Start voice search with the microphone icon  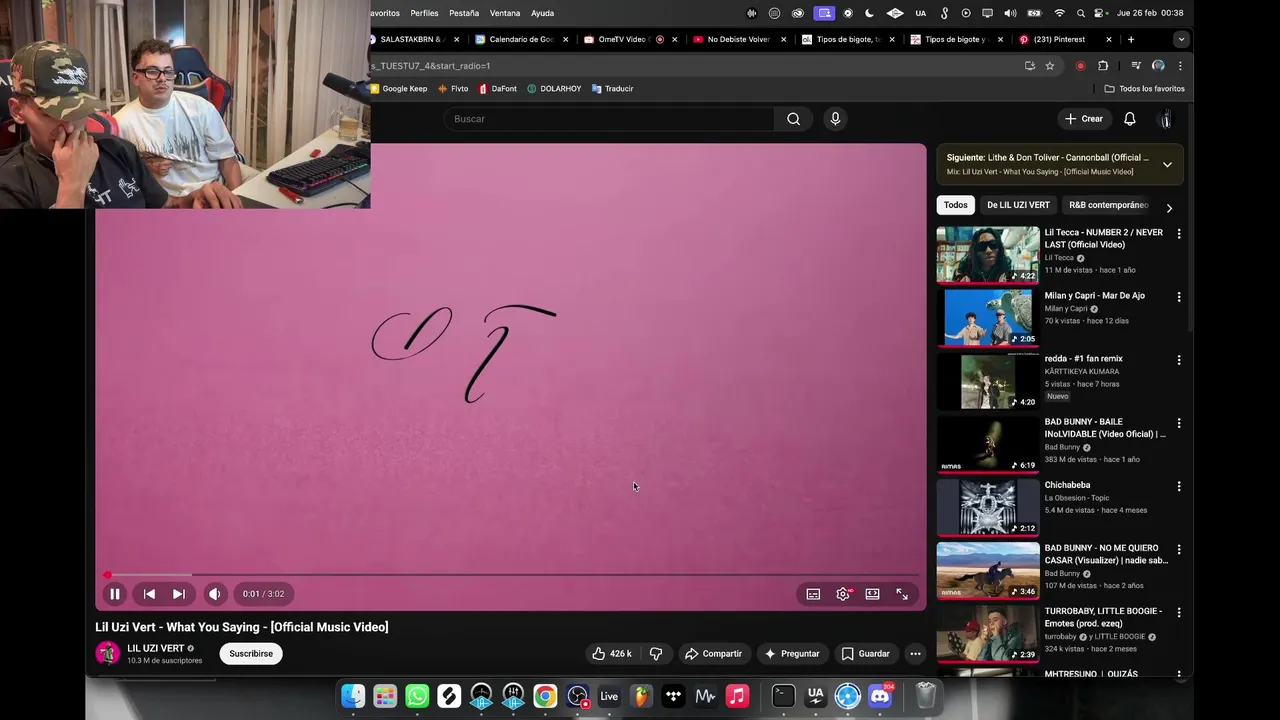(835, 119)
